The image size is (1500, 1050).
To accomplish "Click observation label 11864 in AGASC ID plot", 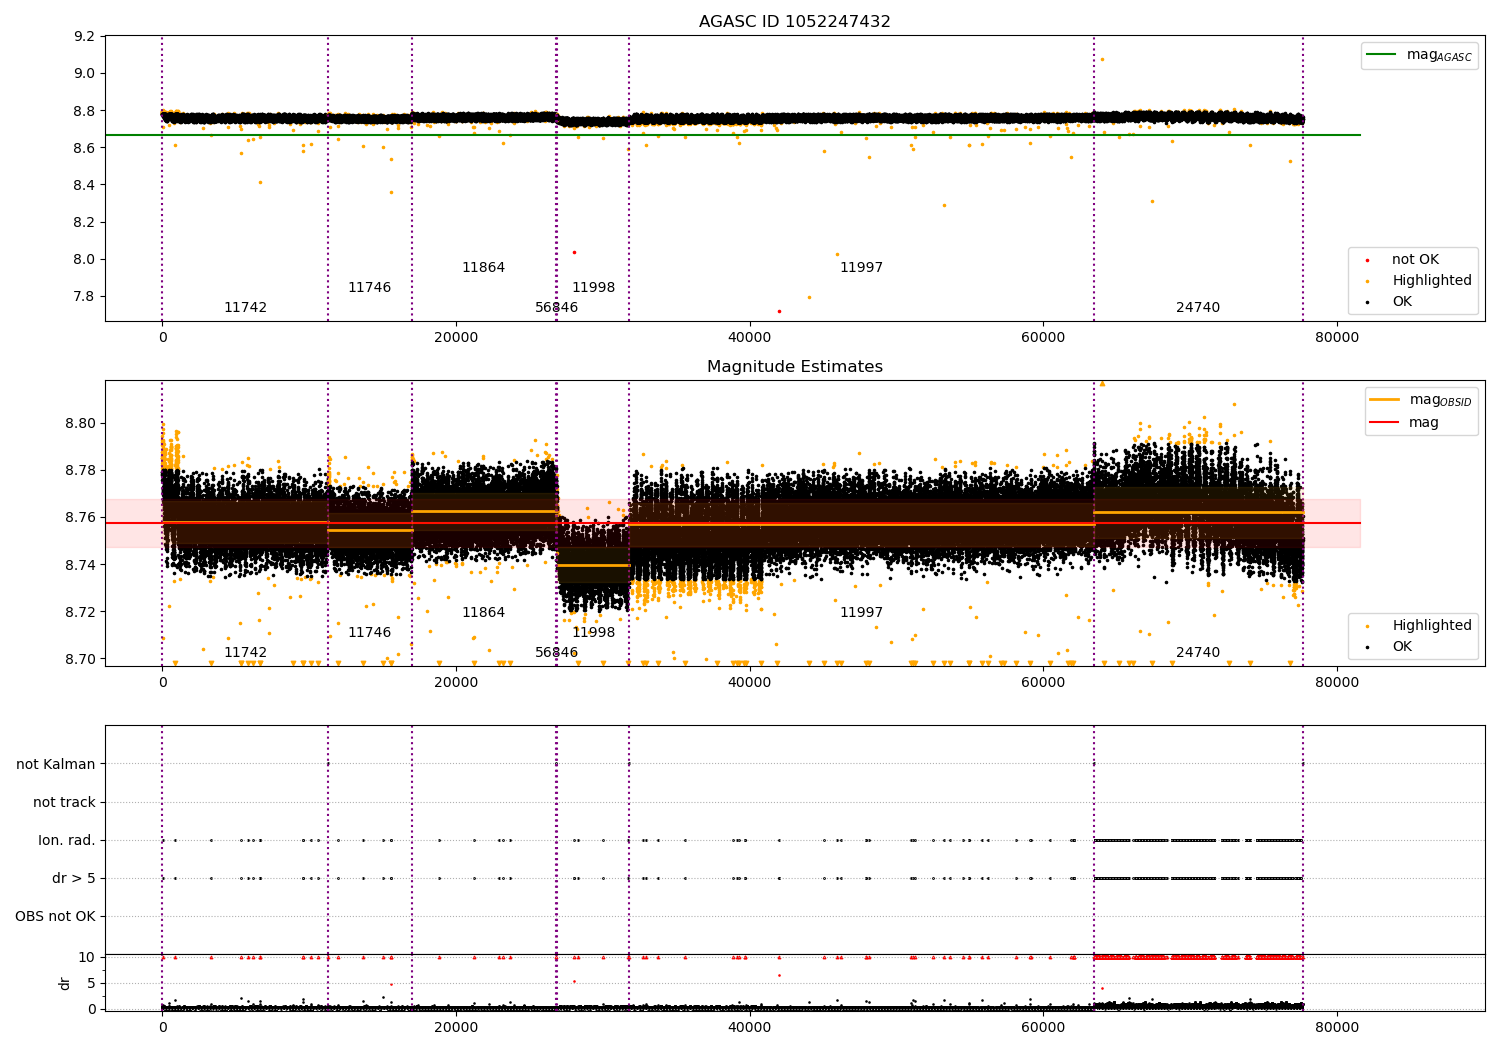I will click(x=483, y=268).
